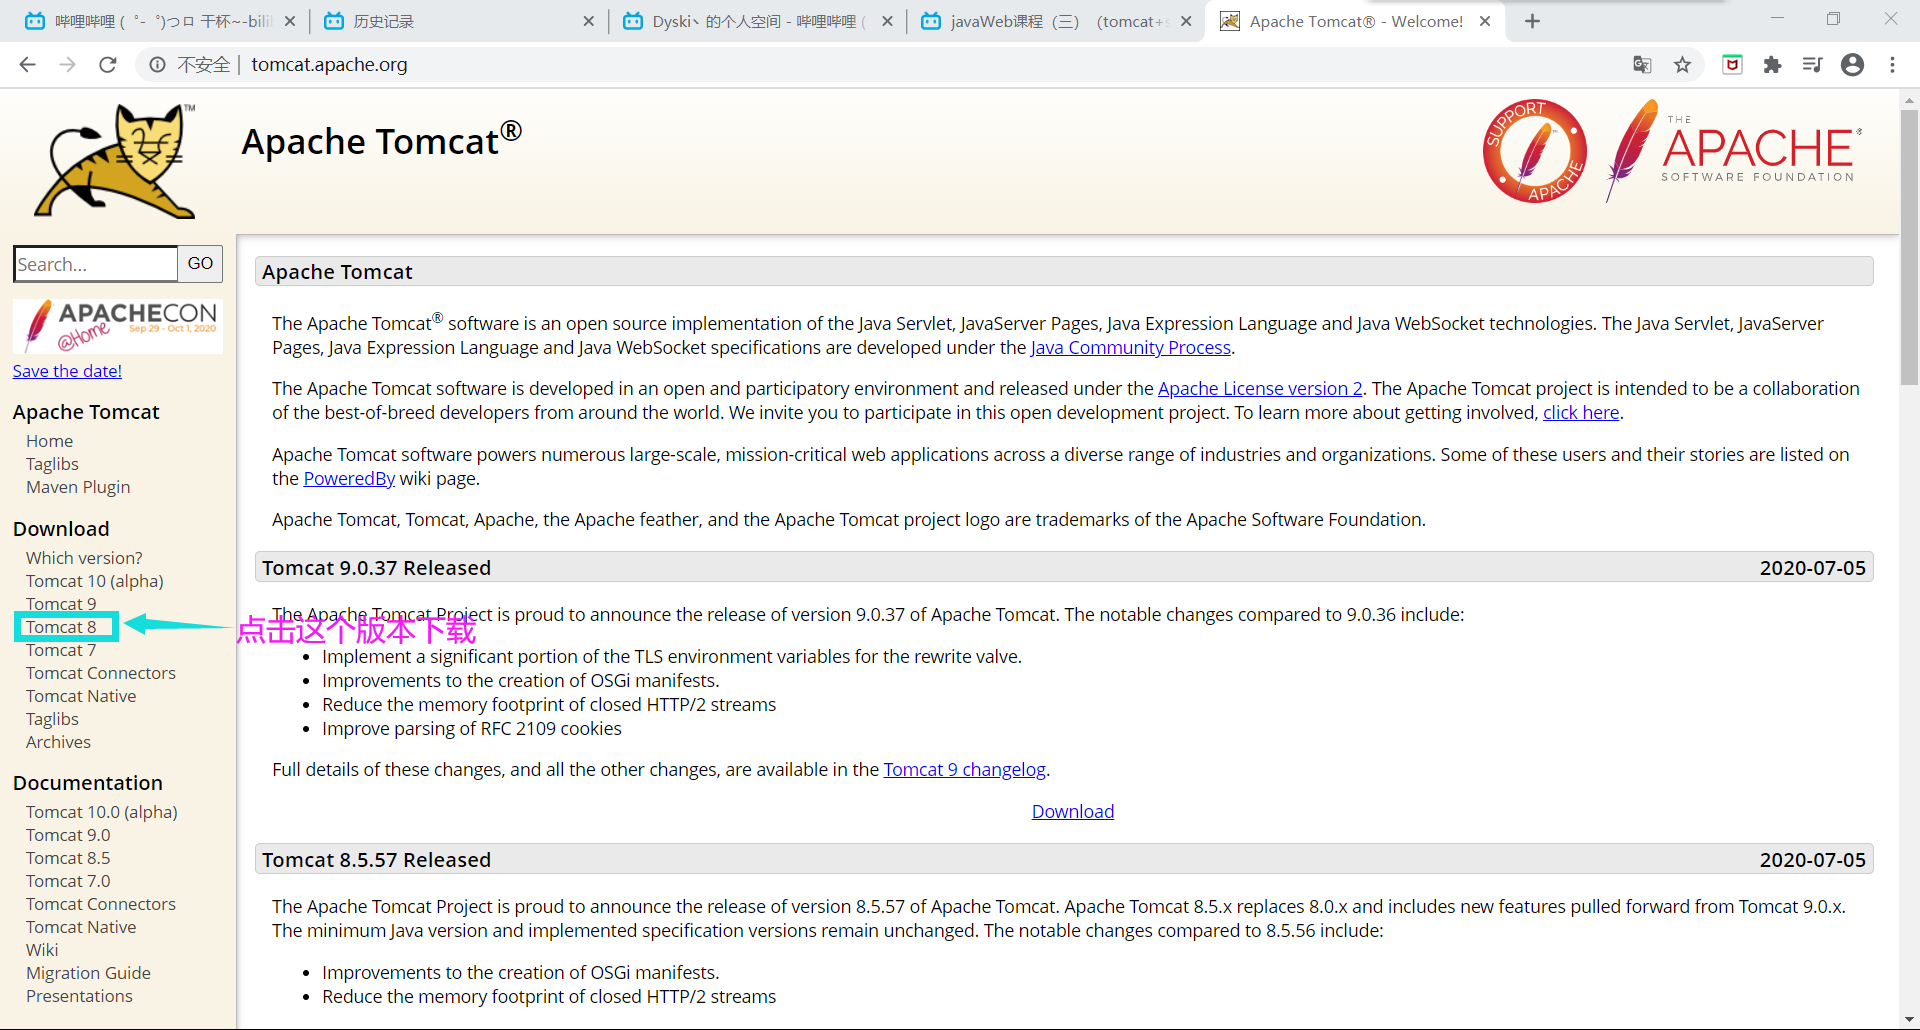The width and height of the screenshot is (1920, 1030).
Task: Reload the Tomcat page
Action: (x=108, y=65)
